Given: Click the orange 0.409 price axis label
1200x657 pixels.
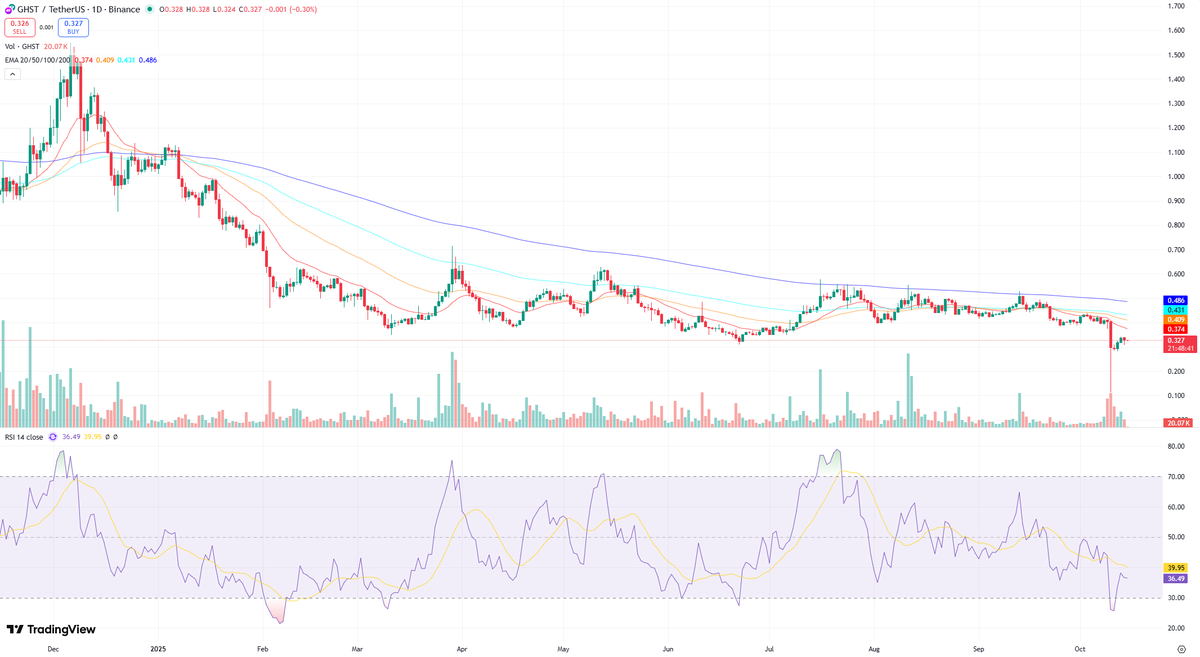Looking at the screenshot, I should pyautogui.click(x=1176, y=319).
